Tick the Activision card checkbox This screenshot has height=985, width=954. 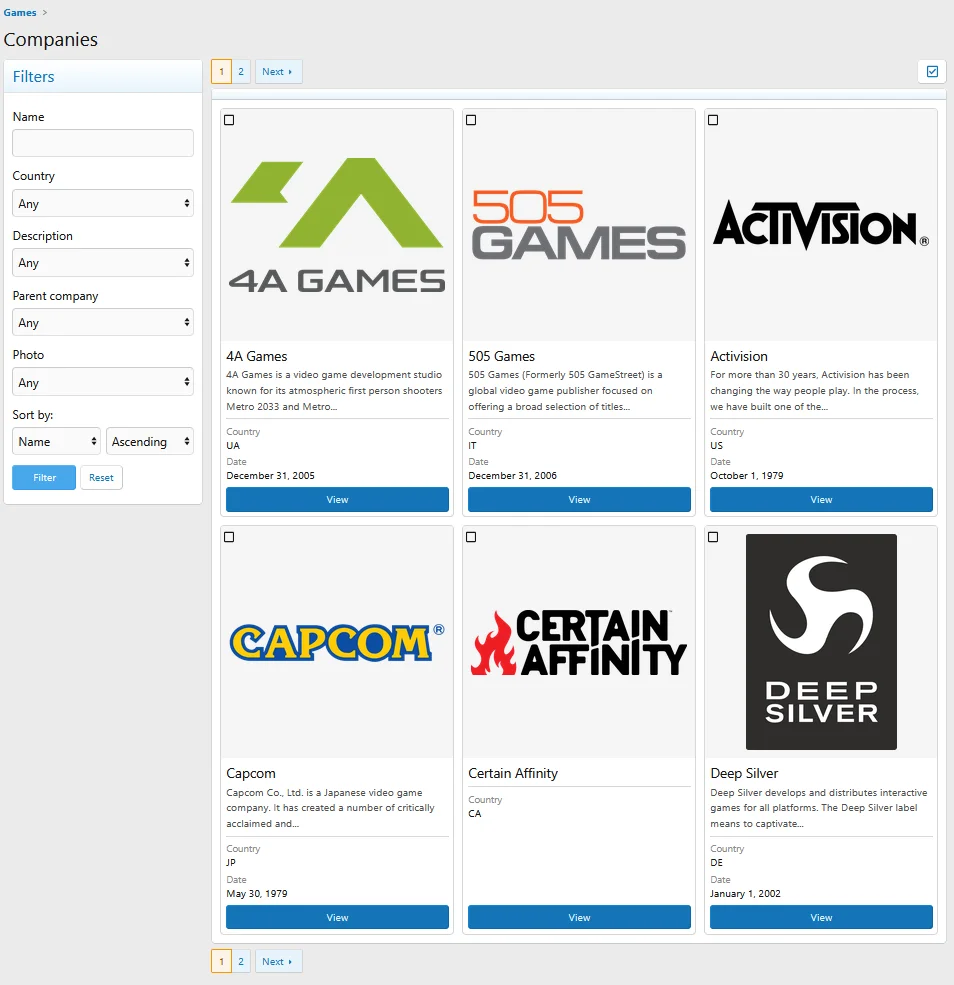713,120
